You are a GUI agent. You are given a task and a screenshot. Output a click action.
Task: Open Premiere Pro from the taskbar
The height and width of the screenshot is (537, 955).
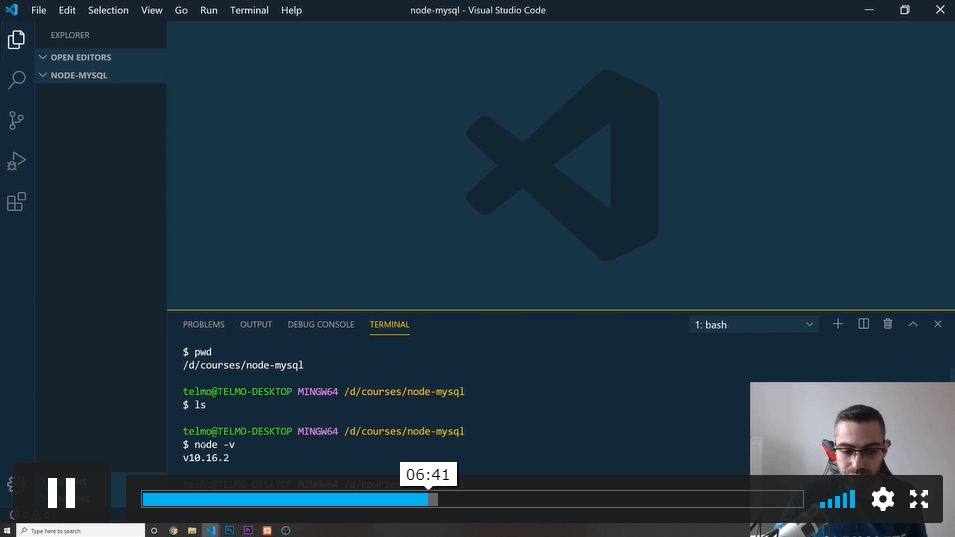[x=248, y=530]
